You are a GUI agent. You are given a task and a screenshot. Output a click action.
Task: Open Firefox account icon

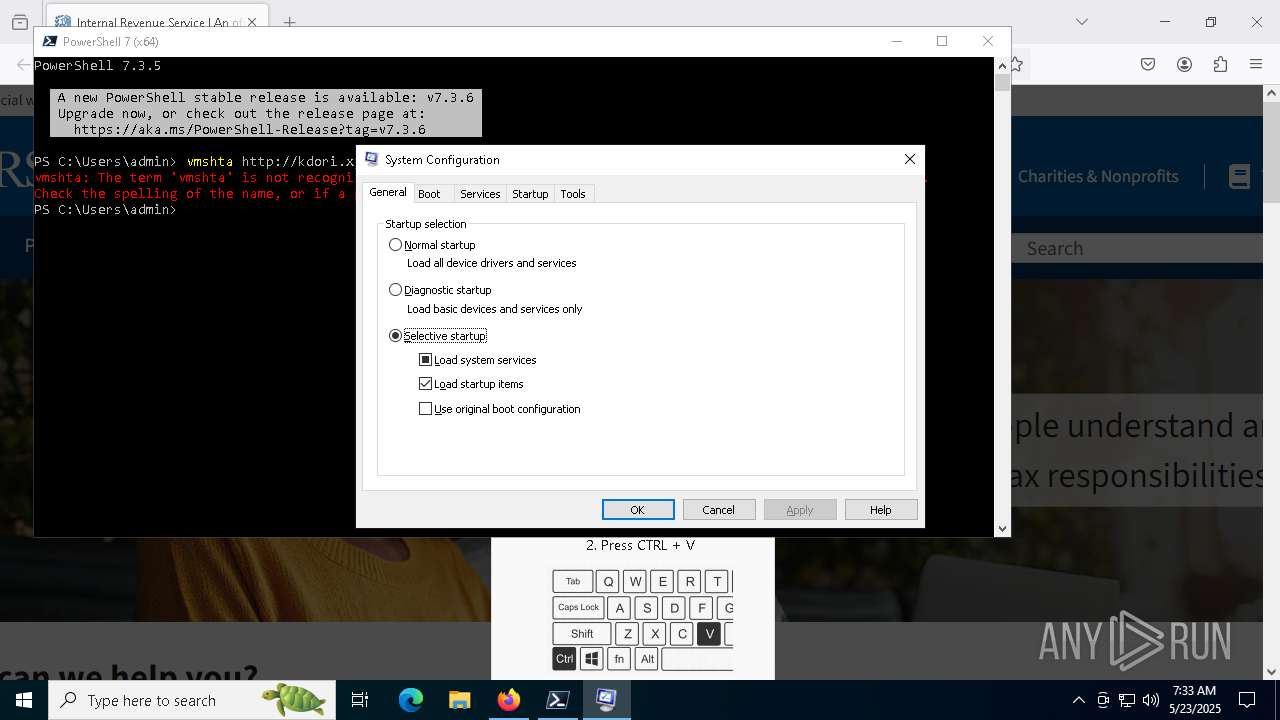[1184, 64]
